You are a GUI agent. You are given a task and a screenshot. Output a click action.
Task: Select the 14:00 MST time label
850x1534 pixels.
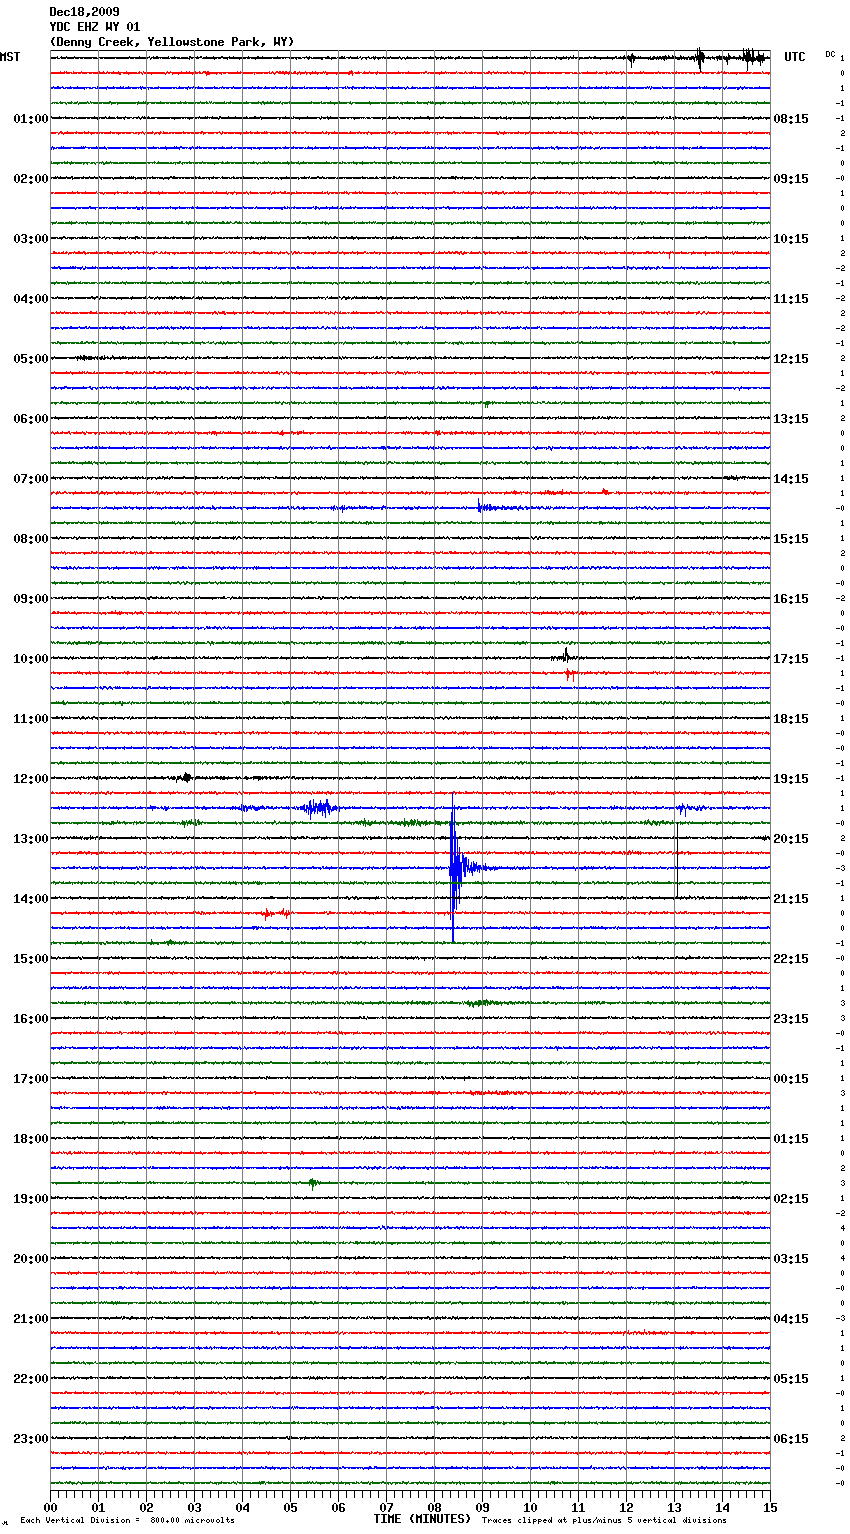tap(31, 899)
